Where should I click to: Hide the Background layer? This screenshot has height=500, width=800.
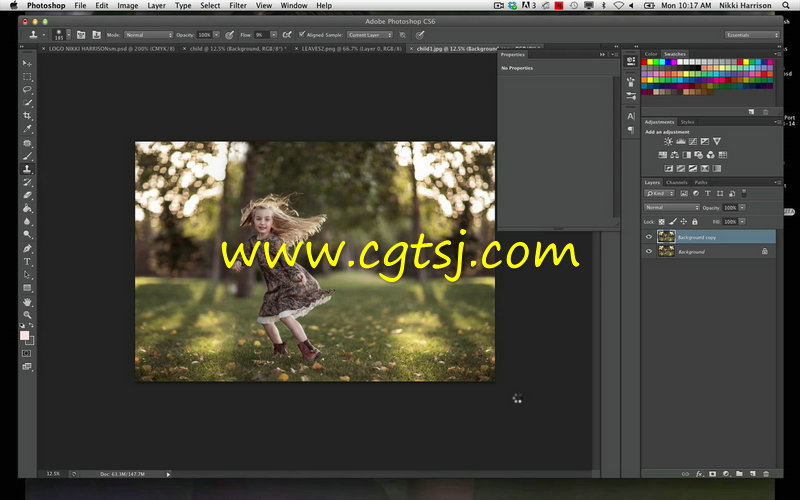pos(649,251)
